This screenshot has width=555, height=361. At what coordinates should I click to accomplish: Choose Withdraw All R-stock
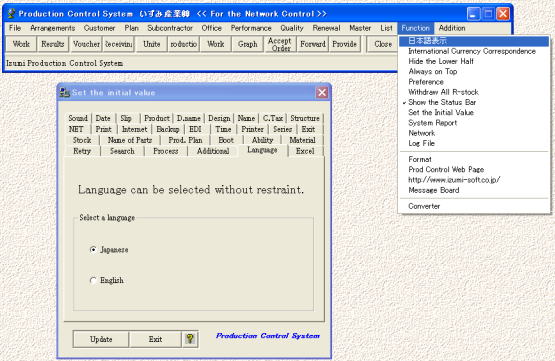[x=474, y=92]
